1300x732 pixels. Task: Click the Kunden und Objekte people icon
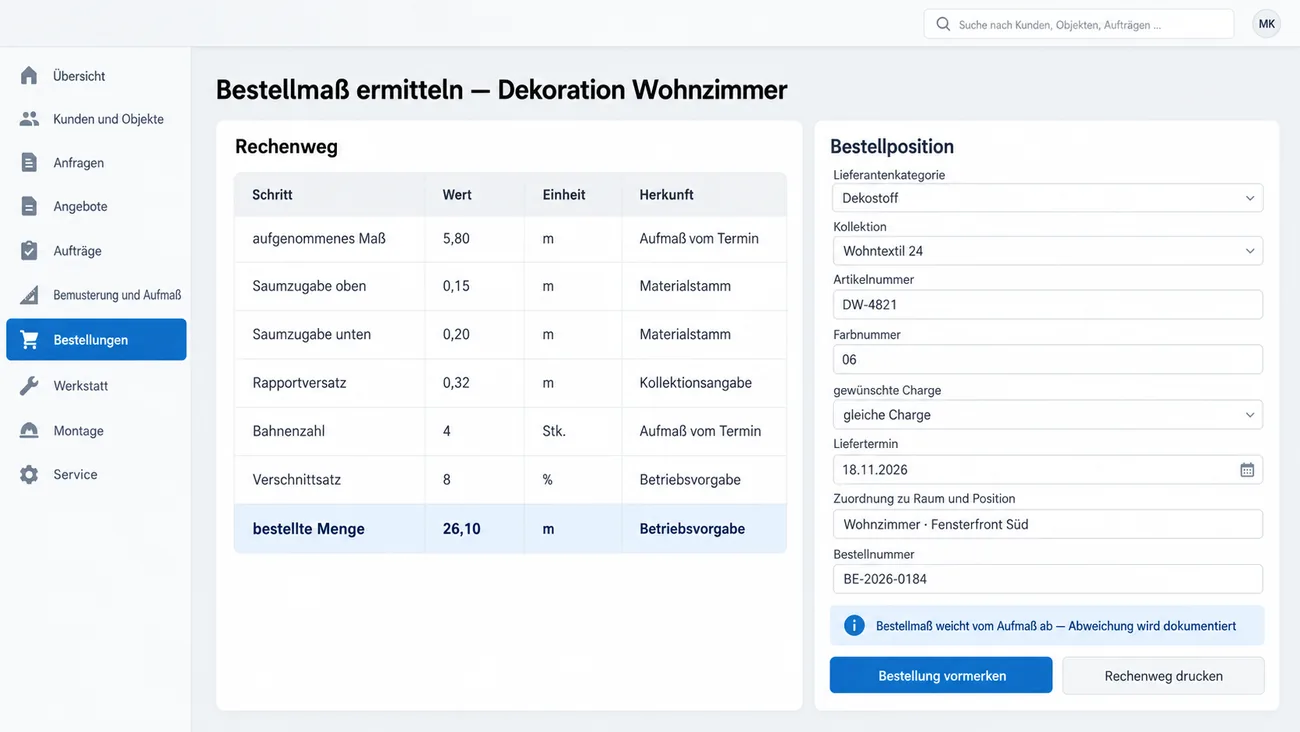[29, 119]
